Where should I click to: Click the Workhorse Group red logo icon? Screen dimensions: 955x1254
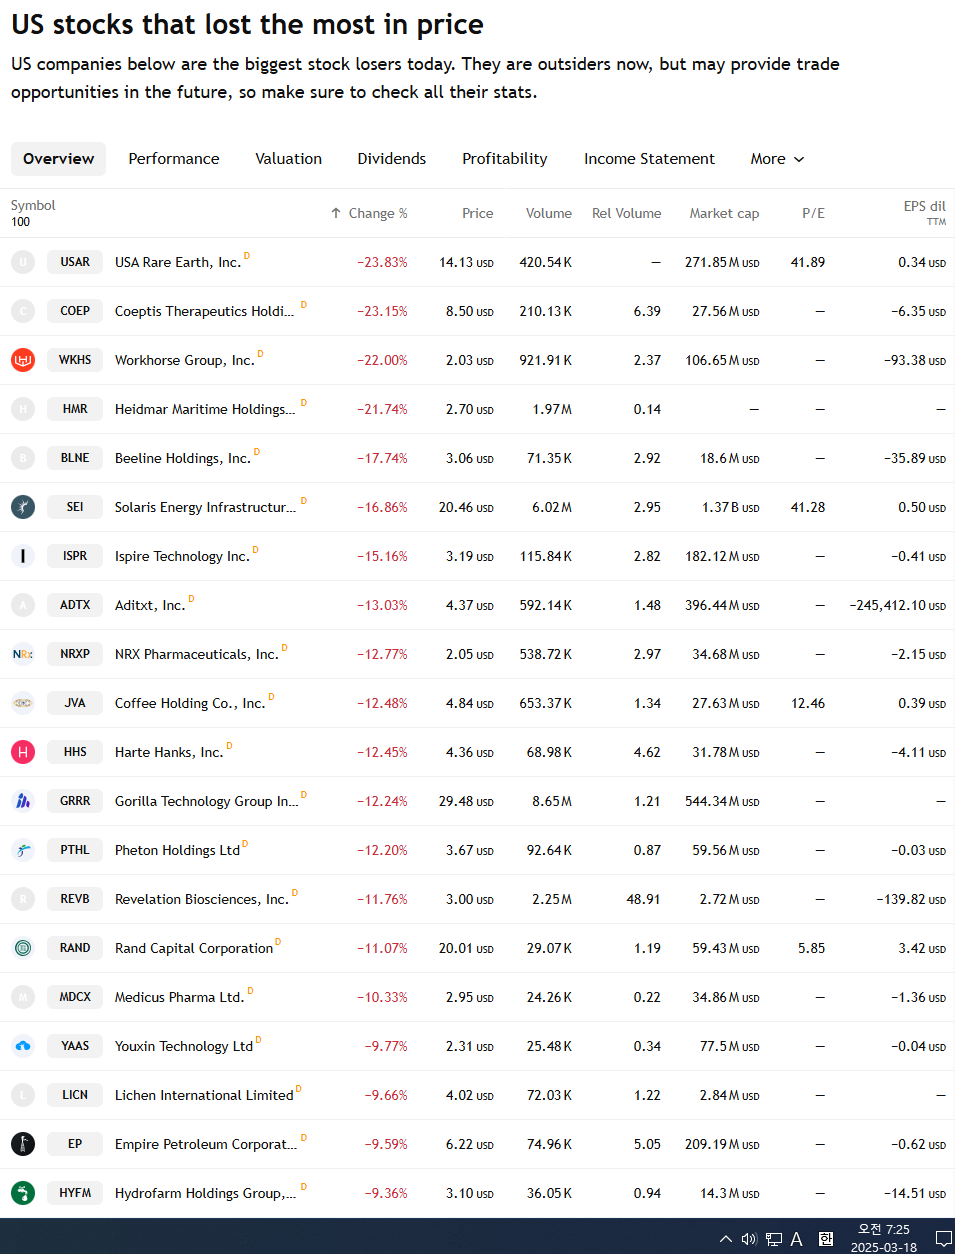pos(23,360)
